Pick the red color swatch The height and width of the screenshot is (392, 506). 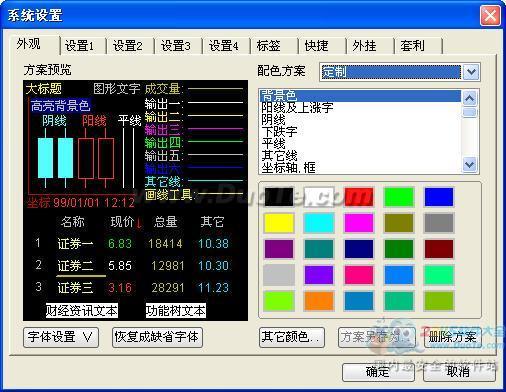(x=359, y=197)
